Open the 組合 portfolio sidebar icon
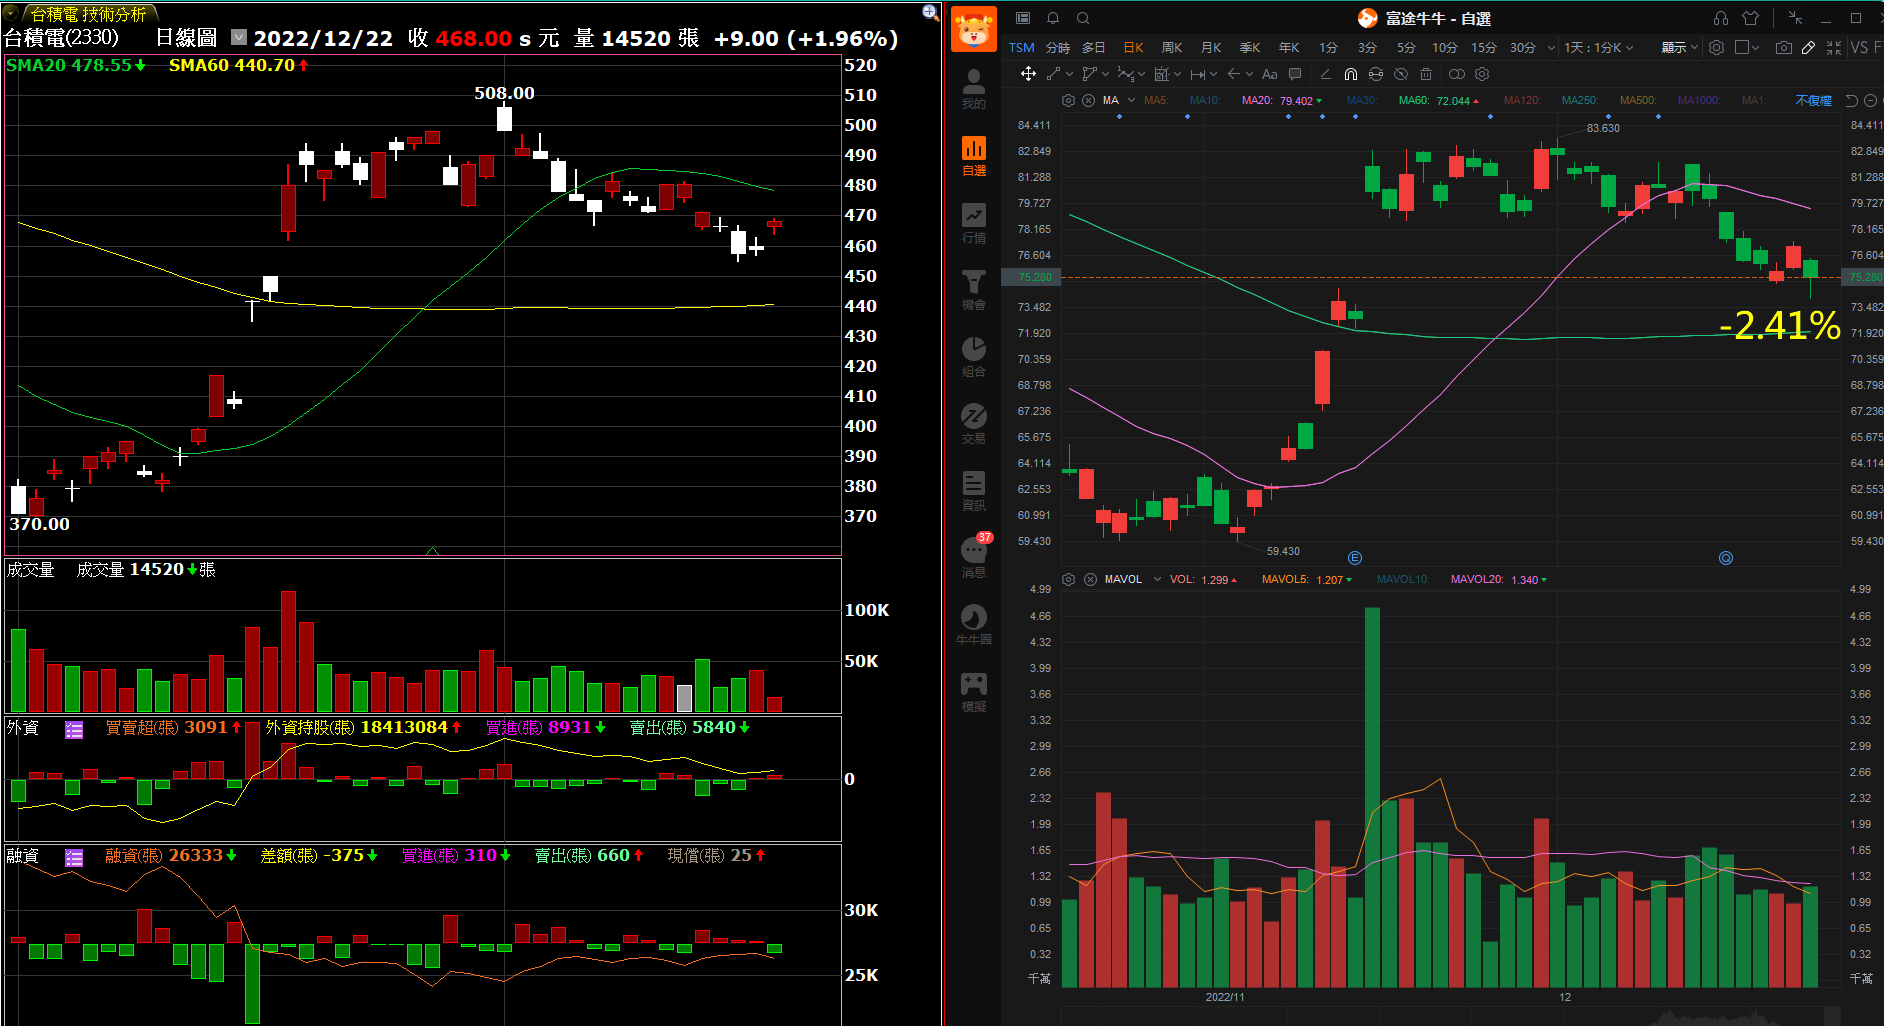1884x1026 pixels. pos(973,357)
